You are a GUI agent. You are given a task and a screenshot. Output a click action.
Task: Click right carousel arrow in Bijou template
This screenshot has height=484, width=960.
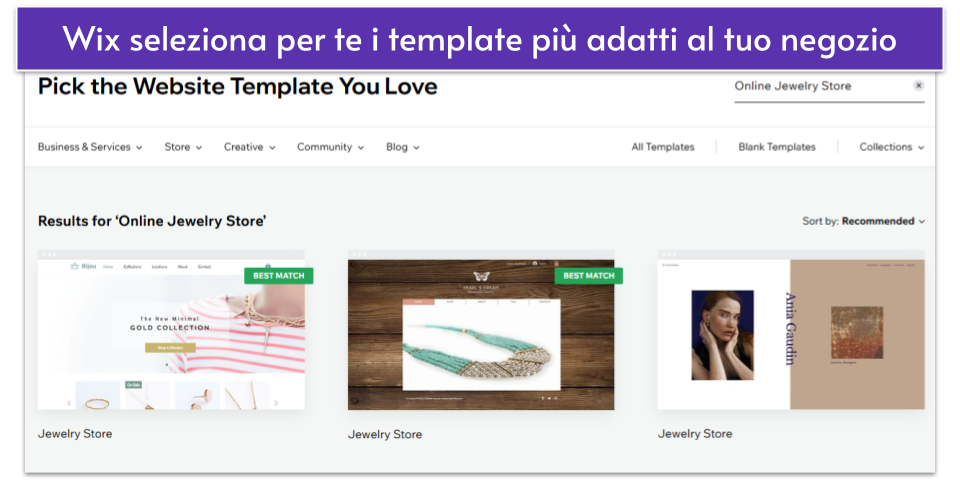coord(276,403)
